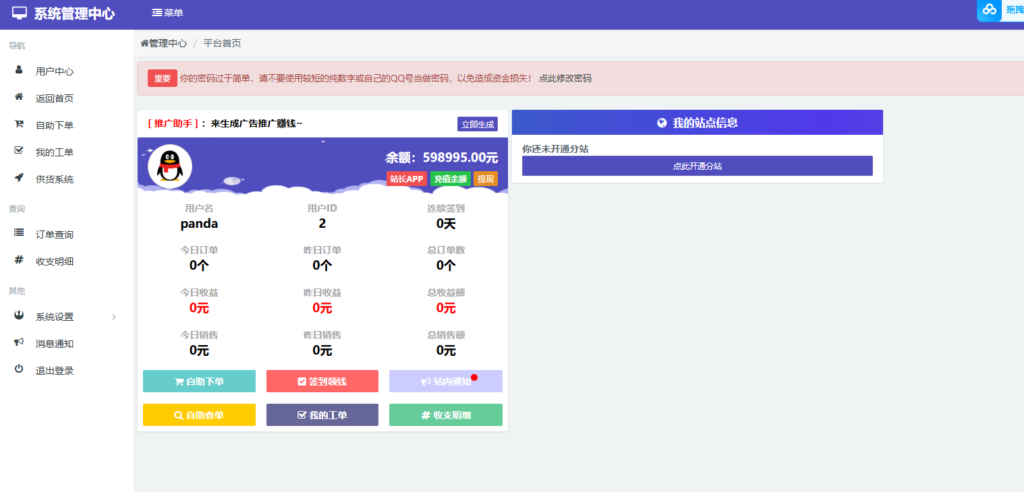
Task: Click the green 充值余额 button
Action: pyautogui.click(x=451, y=179)
